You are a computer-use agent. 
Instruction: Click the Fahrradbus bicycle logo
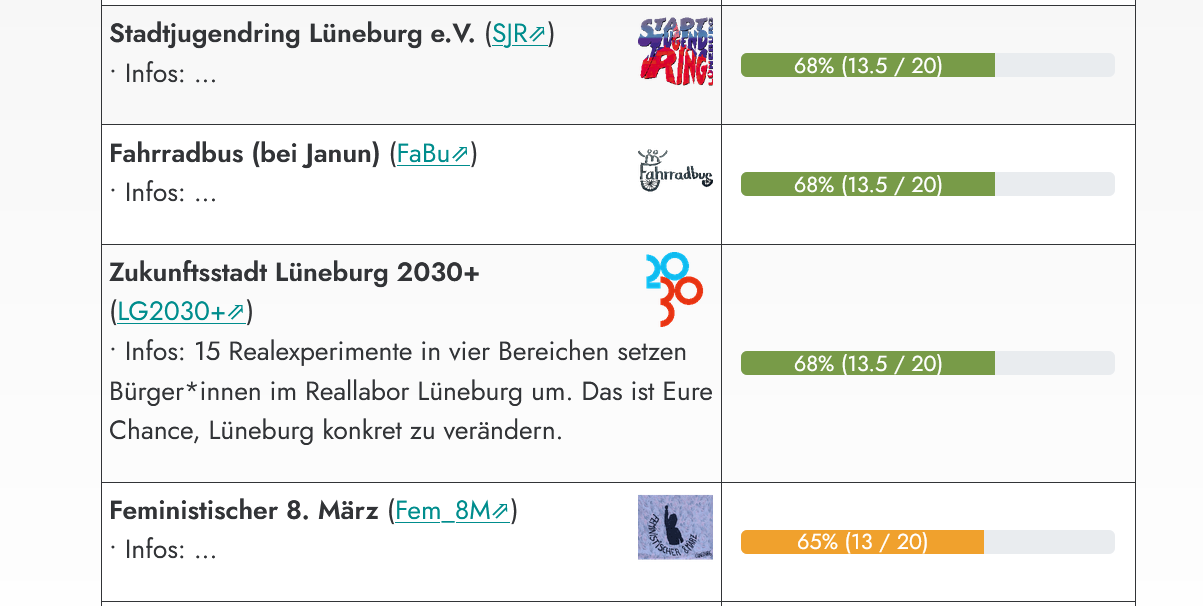click(675, 170)
